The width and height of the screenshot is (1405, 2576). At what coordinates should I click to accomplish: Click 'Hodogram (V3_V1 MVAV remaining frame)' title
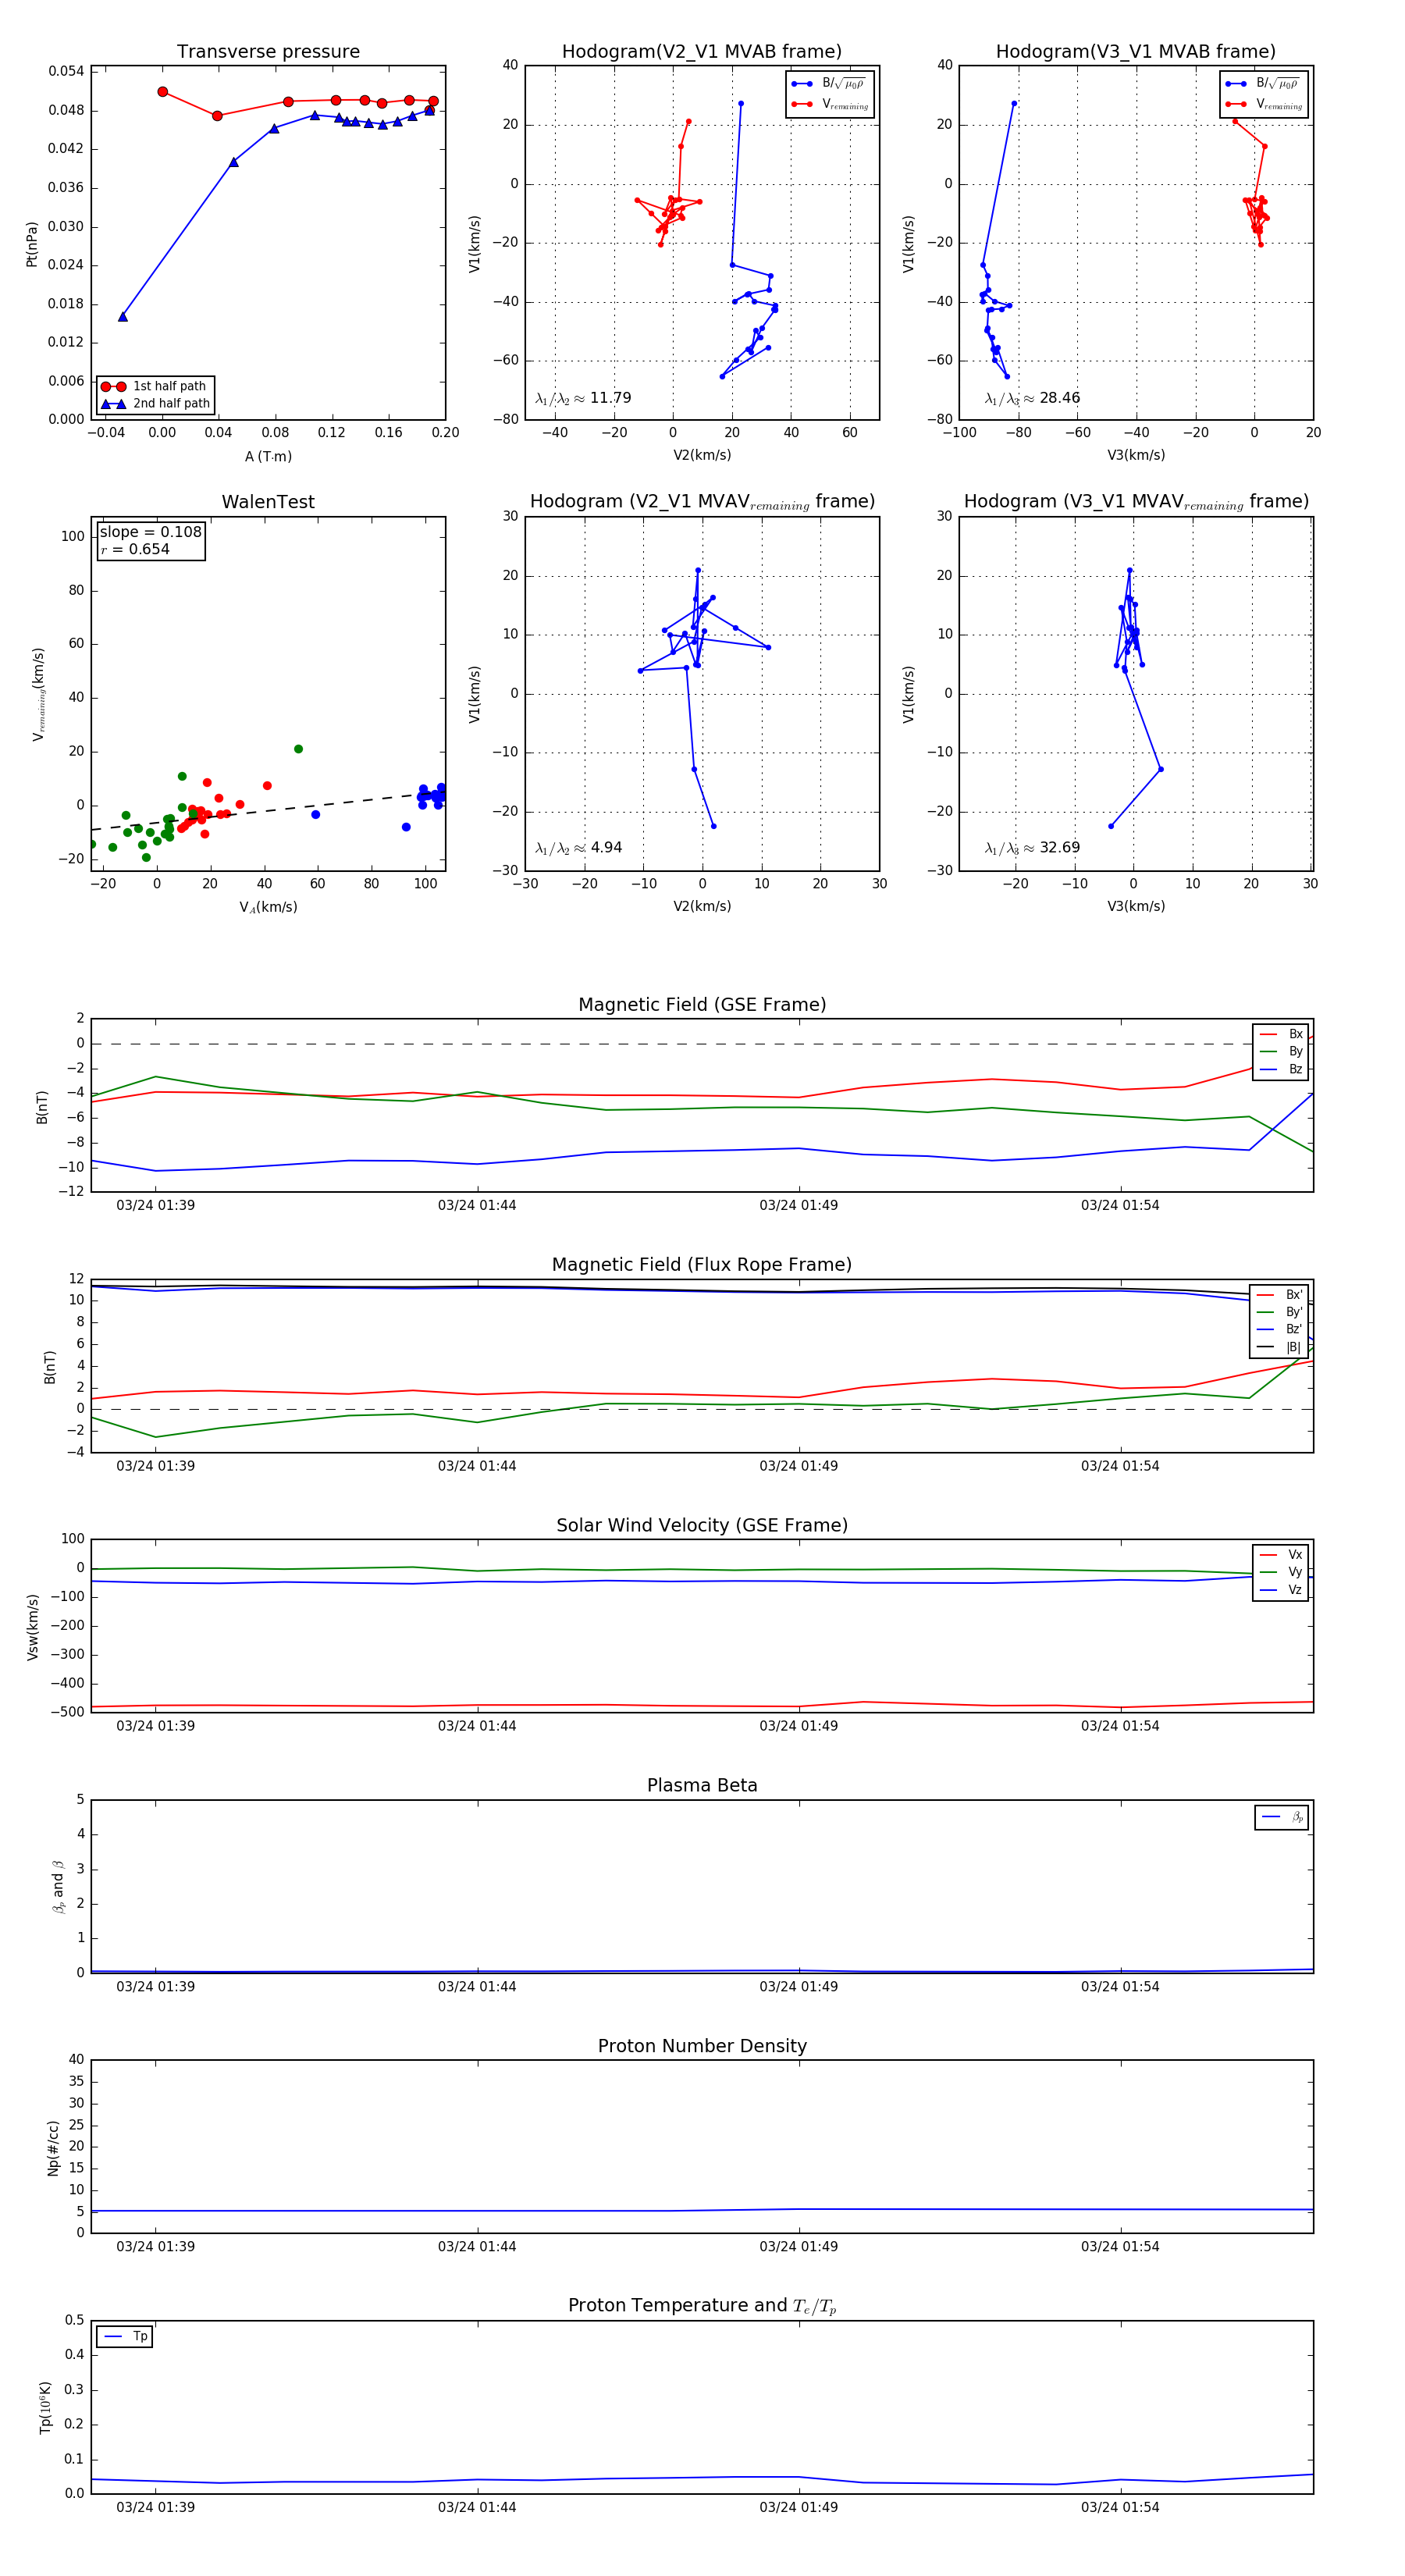click(1136, 502)
